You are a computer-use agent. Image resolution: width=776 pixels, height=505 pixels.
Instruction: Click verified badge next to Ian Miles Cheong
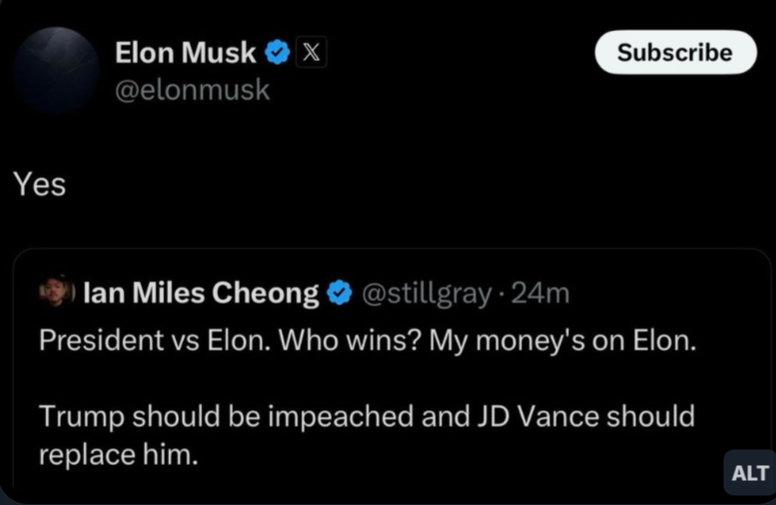click(x=339, y=293)
